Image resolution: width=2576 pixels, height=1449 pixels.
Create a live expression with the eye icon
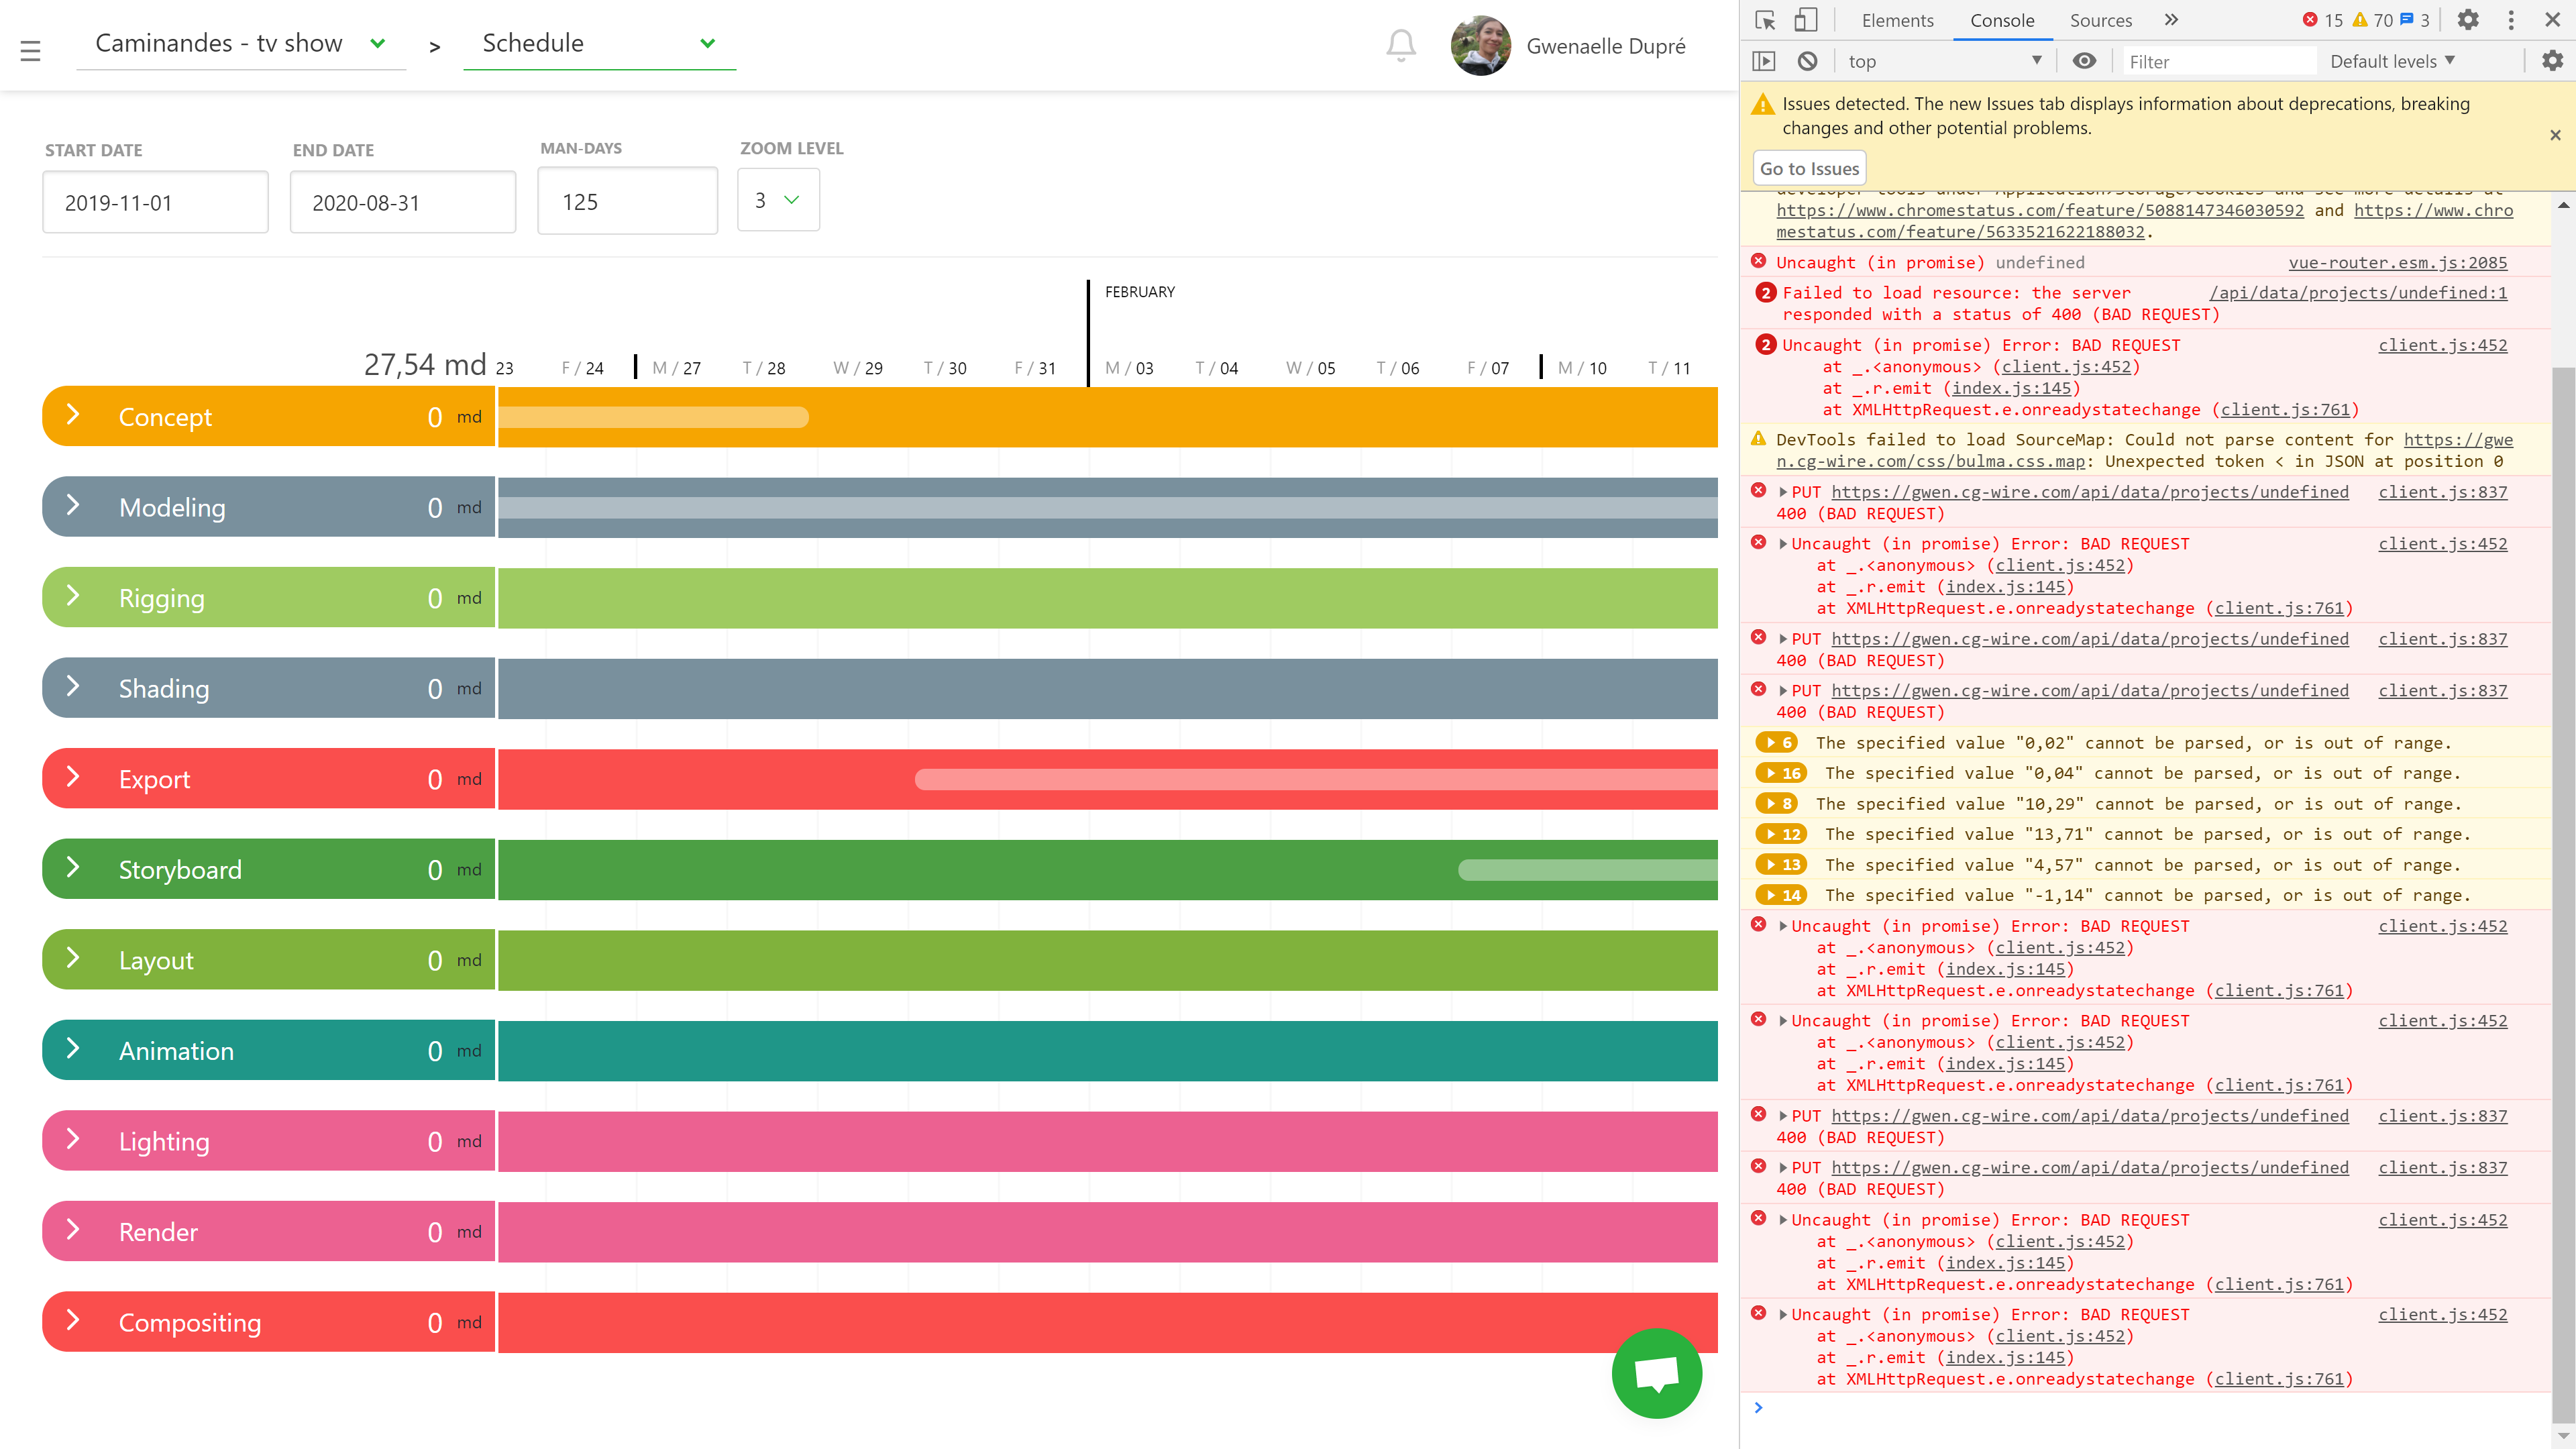point(2085,60)
